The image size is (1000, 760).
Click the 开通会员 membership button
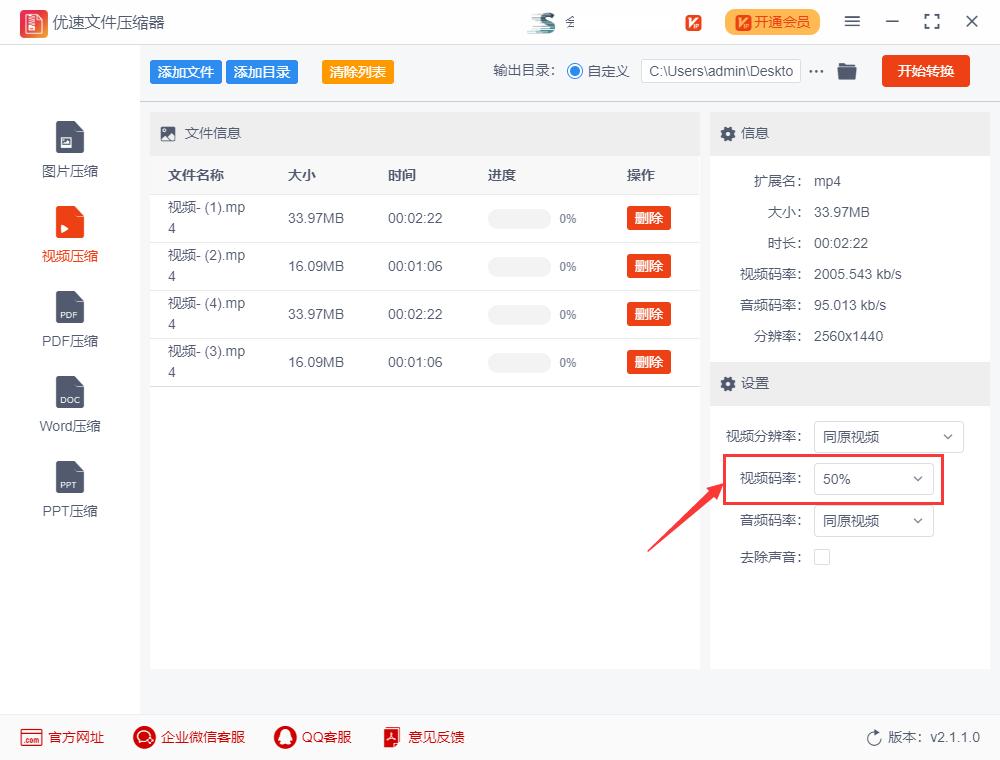click(772, 21)
